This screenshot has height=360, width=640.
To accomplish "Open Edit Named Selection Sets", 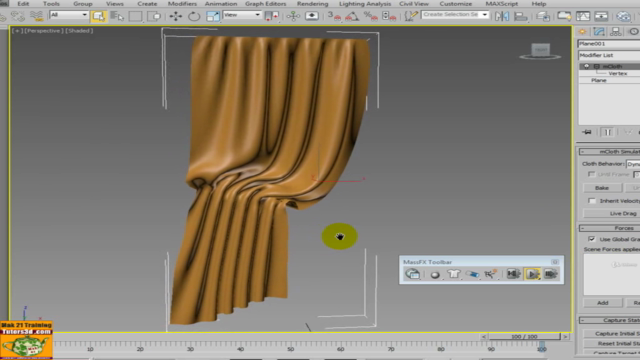I will click(x=411, y=16).
